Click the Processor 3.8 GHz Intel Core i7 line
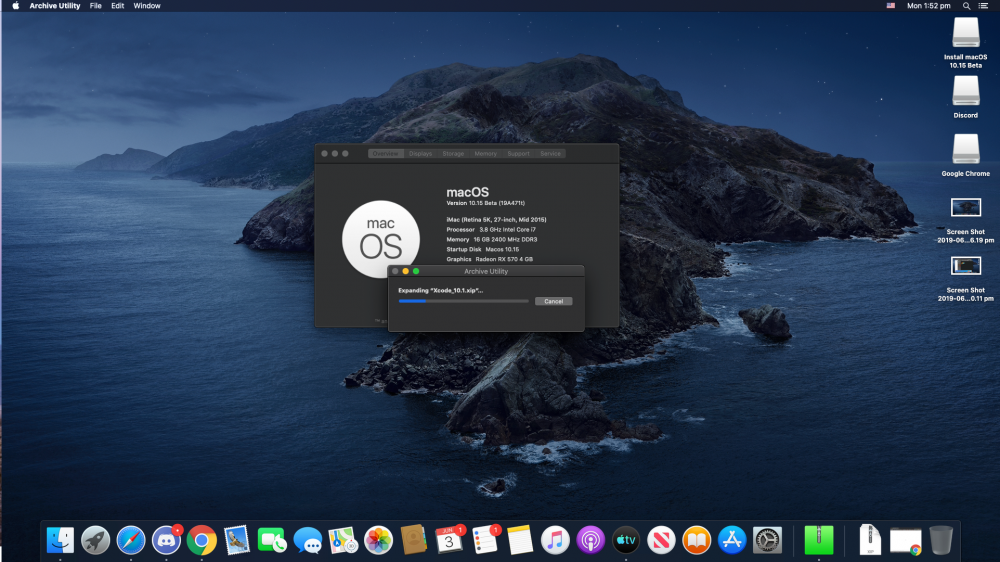1000x562 pixels. tap(491, 230)
